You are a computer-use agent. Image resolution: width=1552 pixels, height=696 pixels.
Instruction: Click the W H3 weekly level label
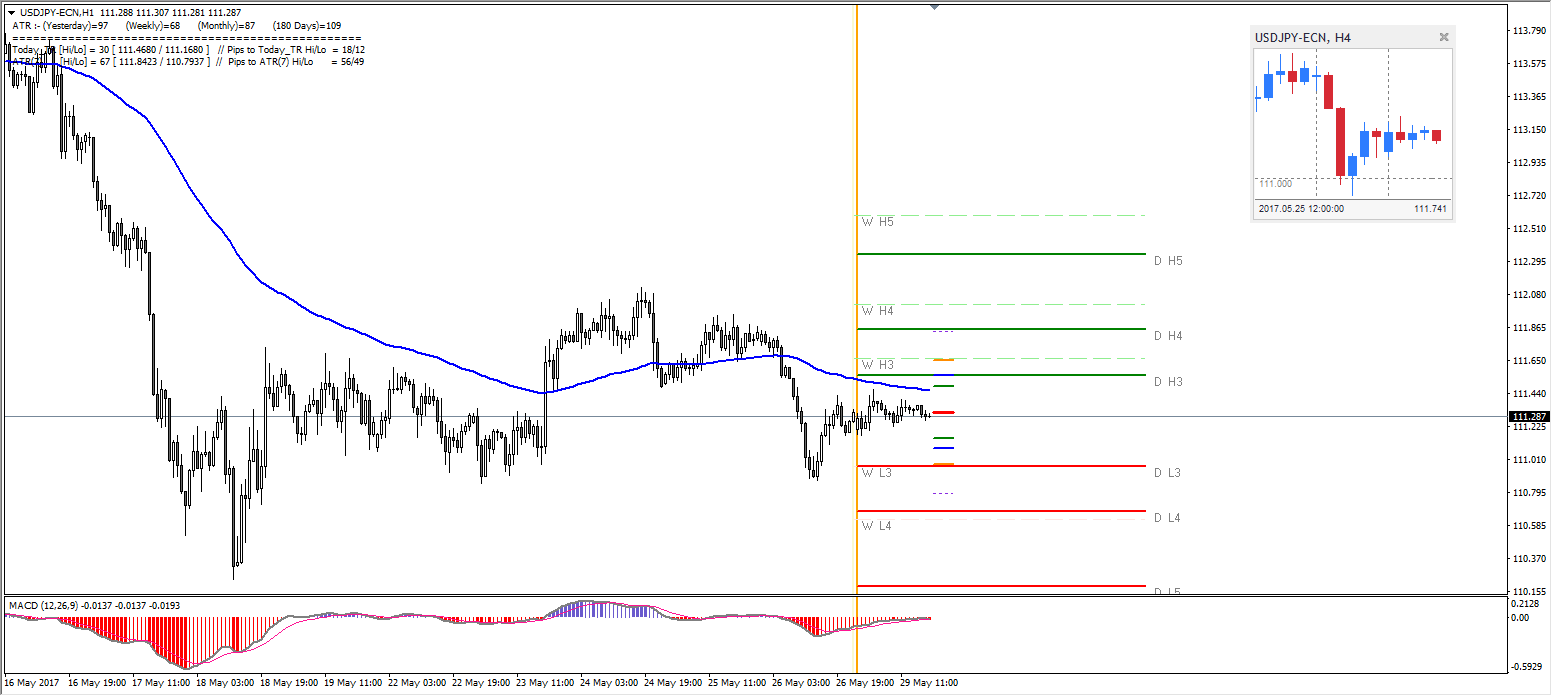click(x=878, y=364)
